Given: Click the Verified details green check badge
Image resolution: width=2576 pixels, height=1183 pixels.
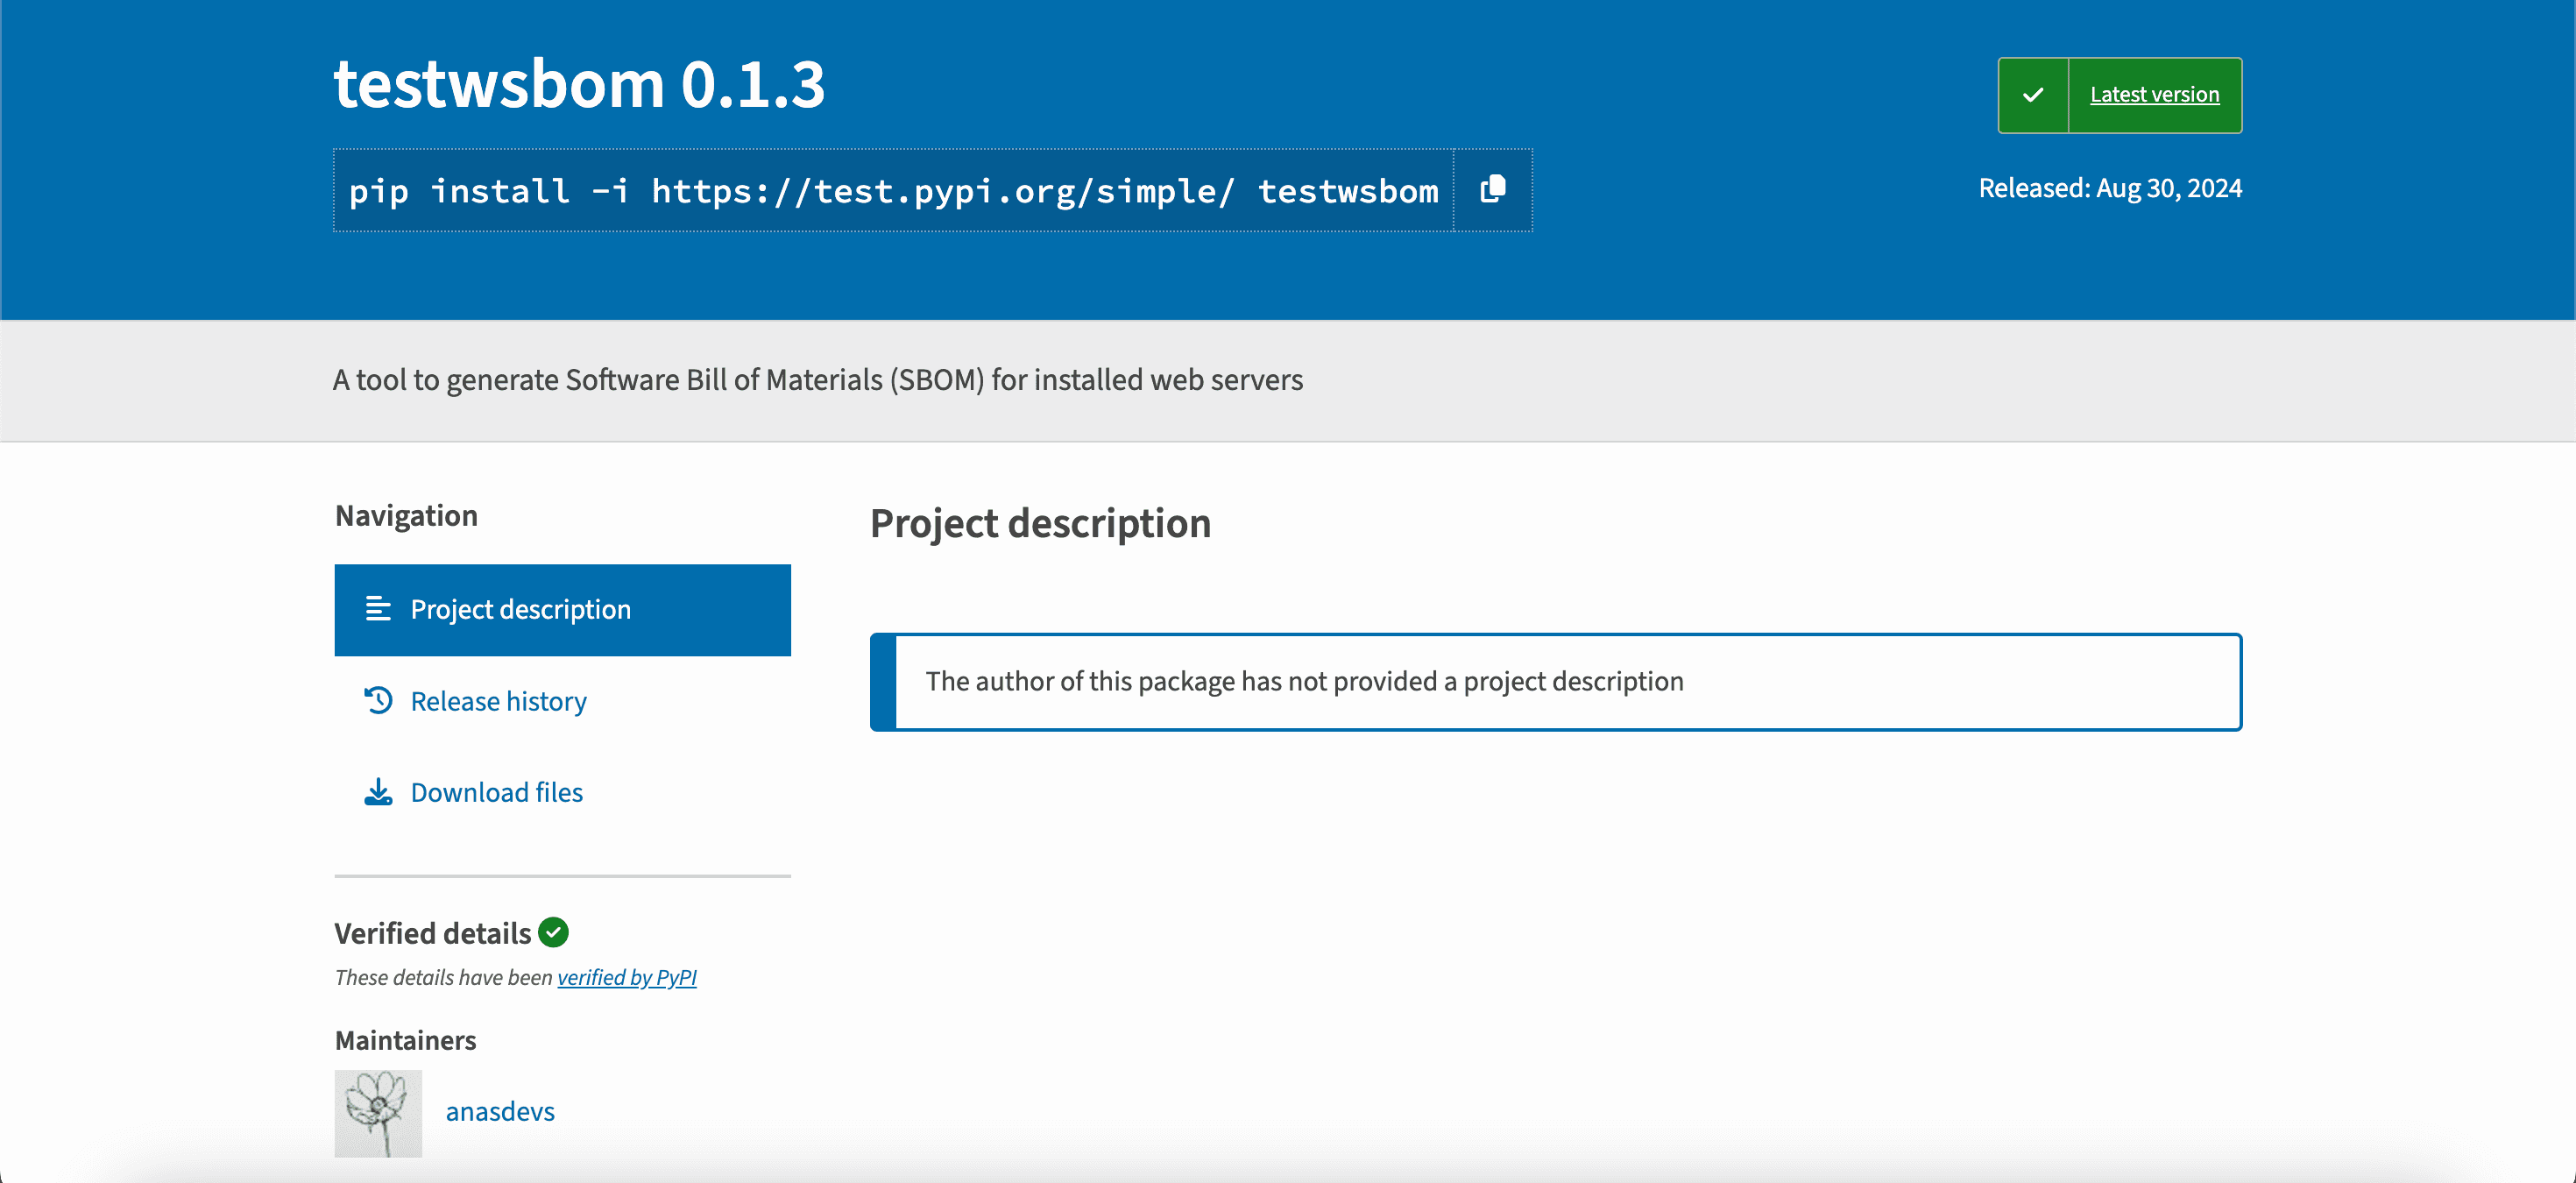Looking at the screenshot, I should [553, 932].
